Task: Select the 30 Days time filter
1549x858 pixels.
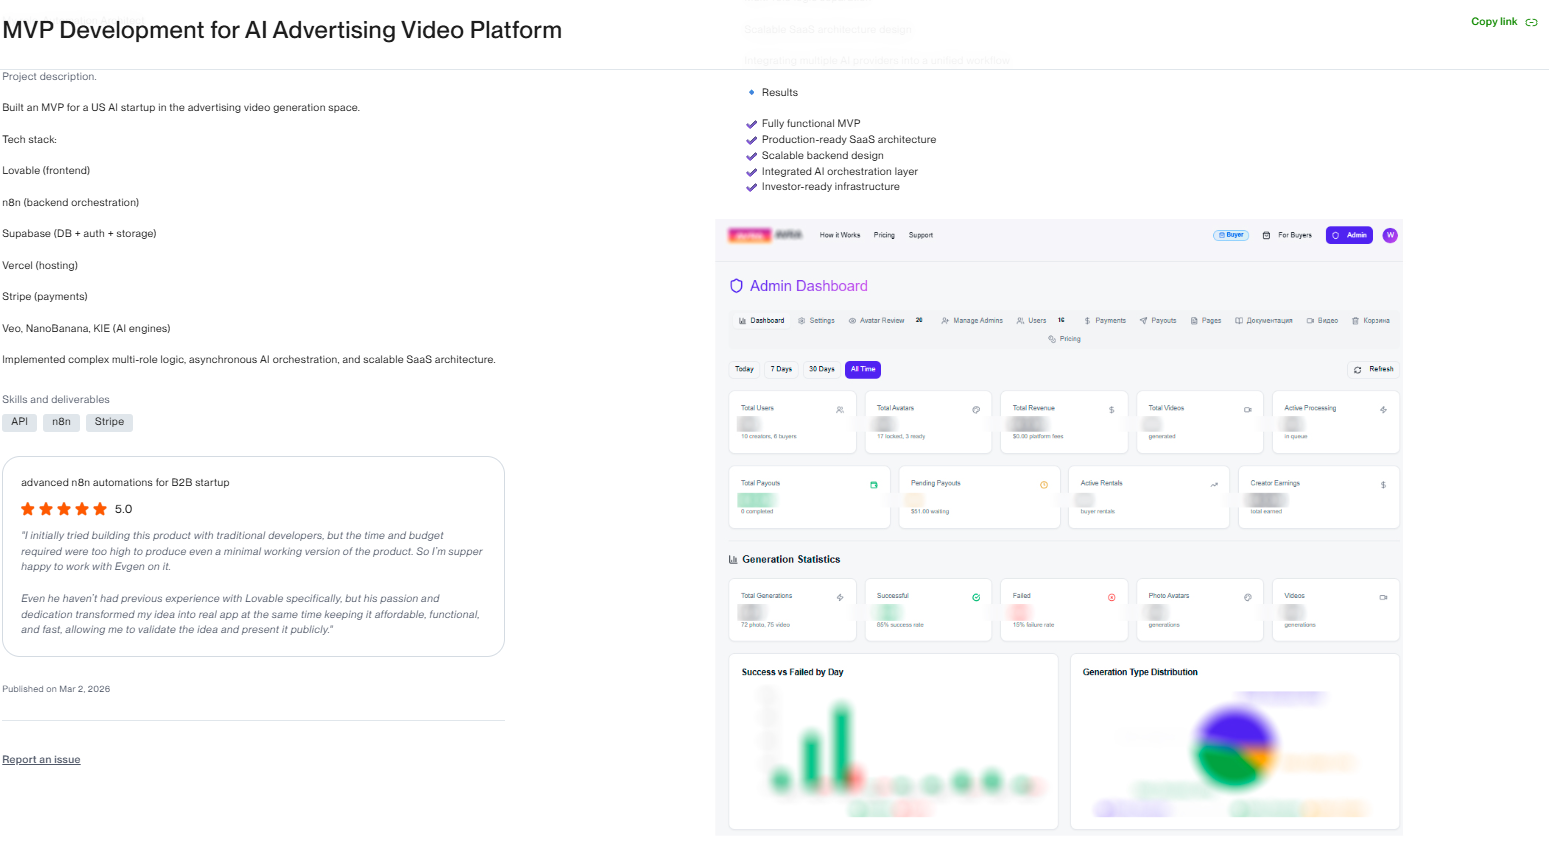Action: tap(822, 369)
